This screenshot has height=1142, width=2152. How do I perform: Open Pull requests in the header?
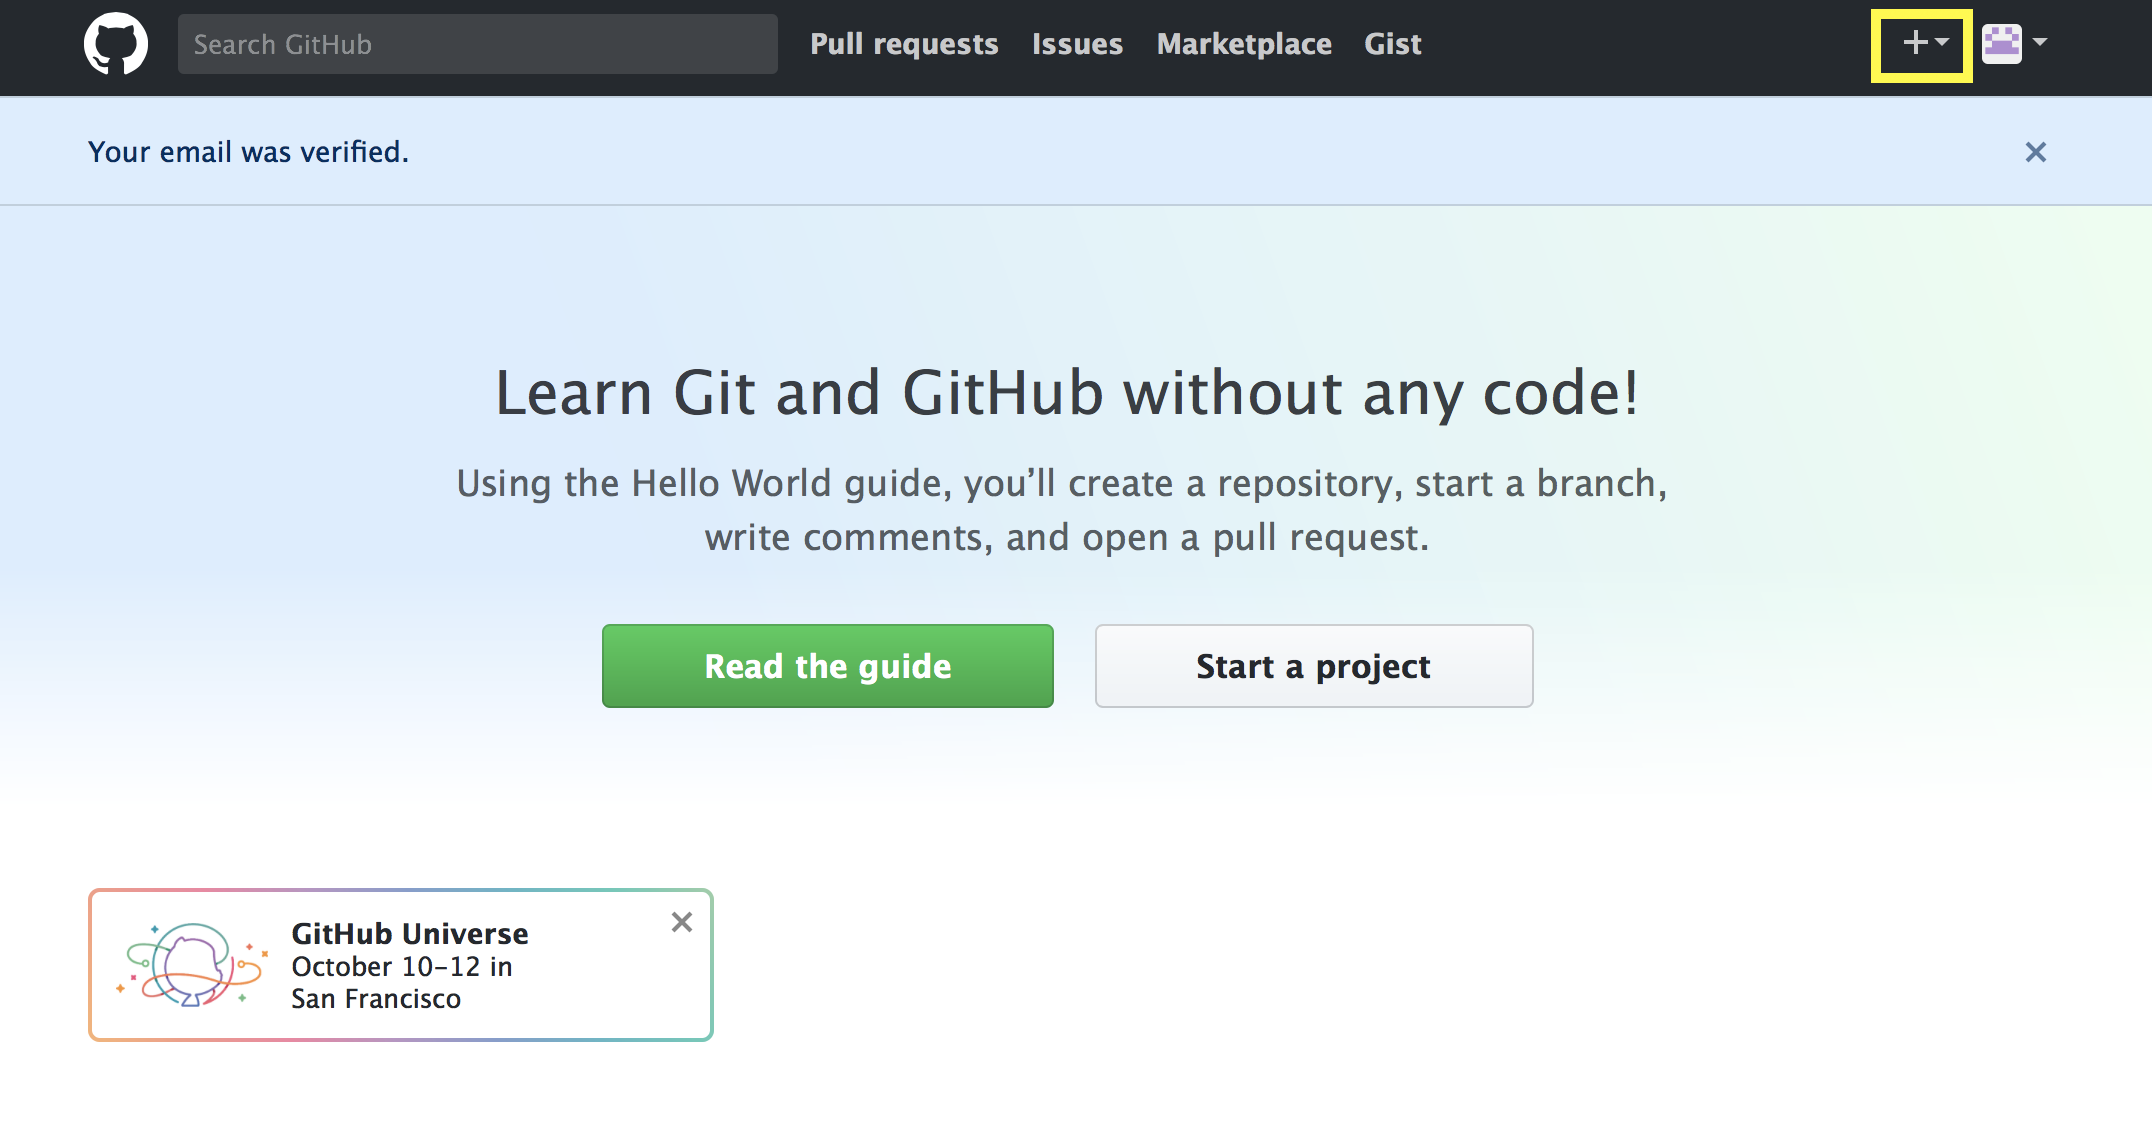pos(904,44)
